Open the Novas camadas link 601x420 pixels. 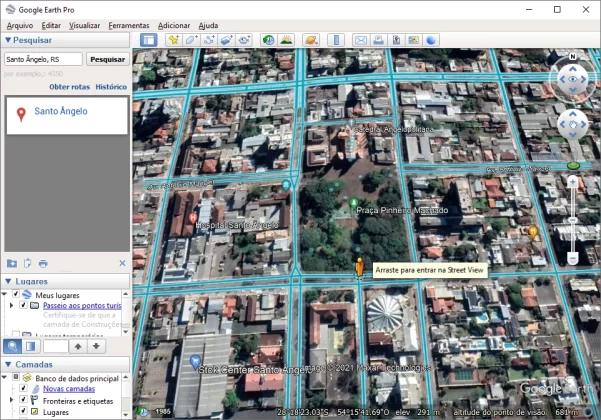69,389
